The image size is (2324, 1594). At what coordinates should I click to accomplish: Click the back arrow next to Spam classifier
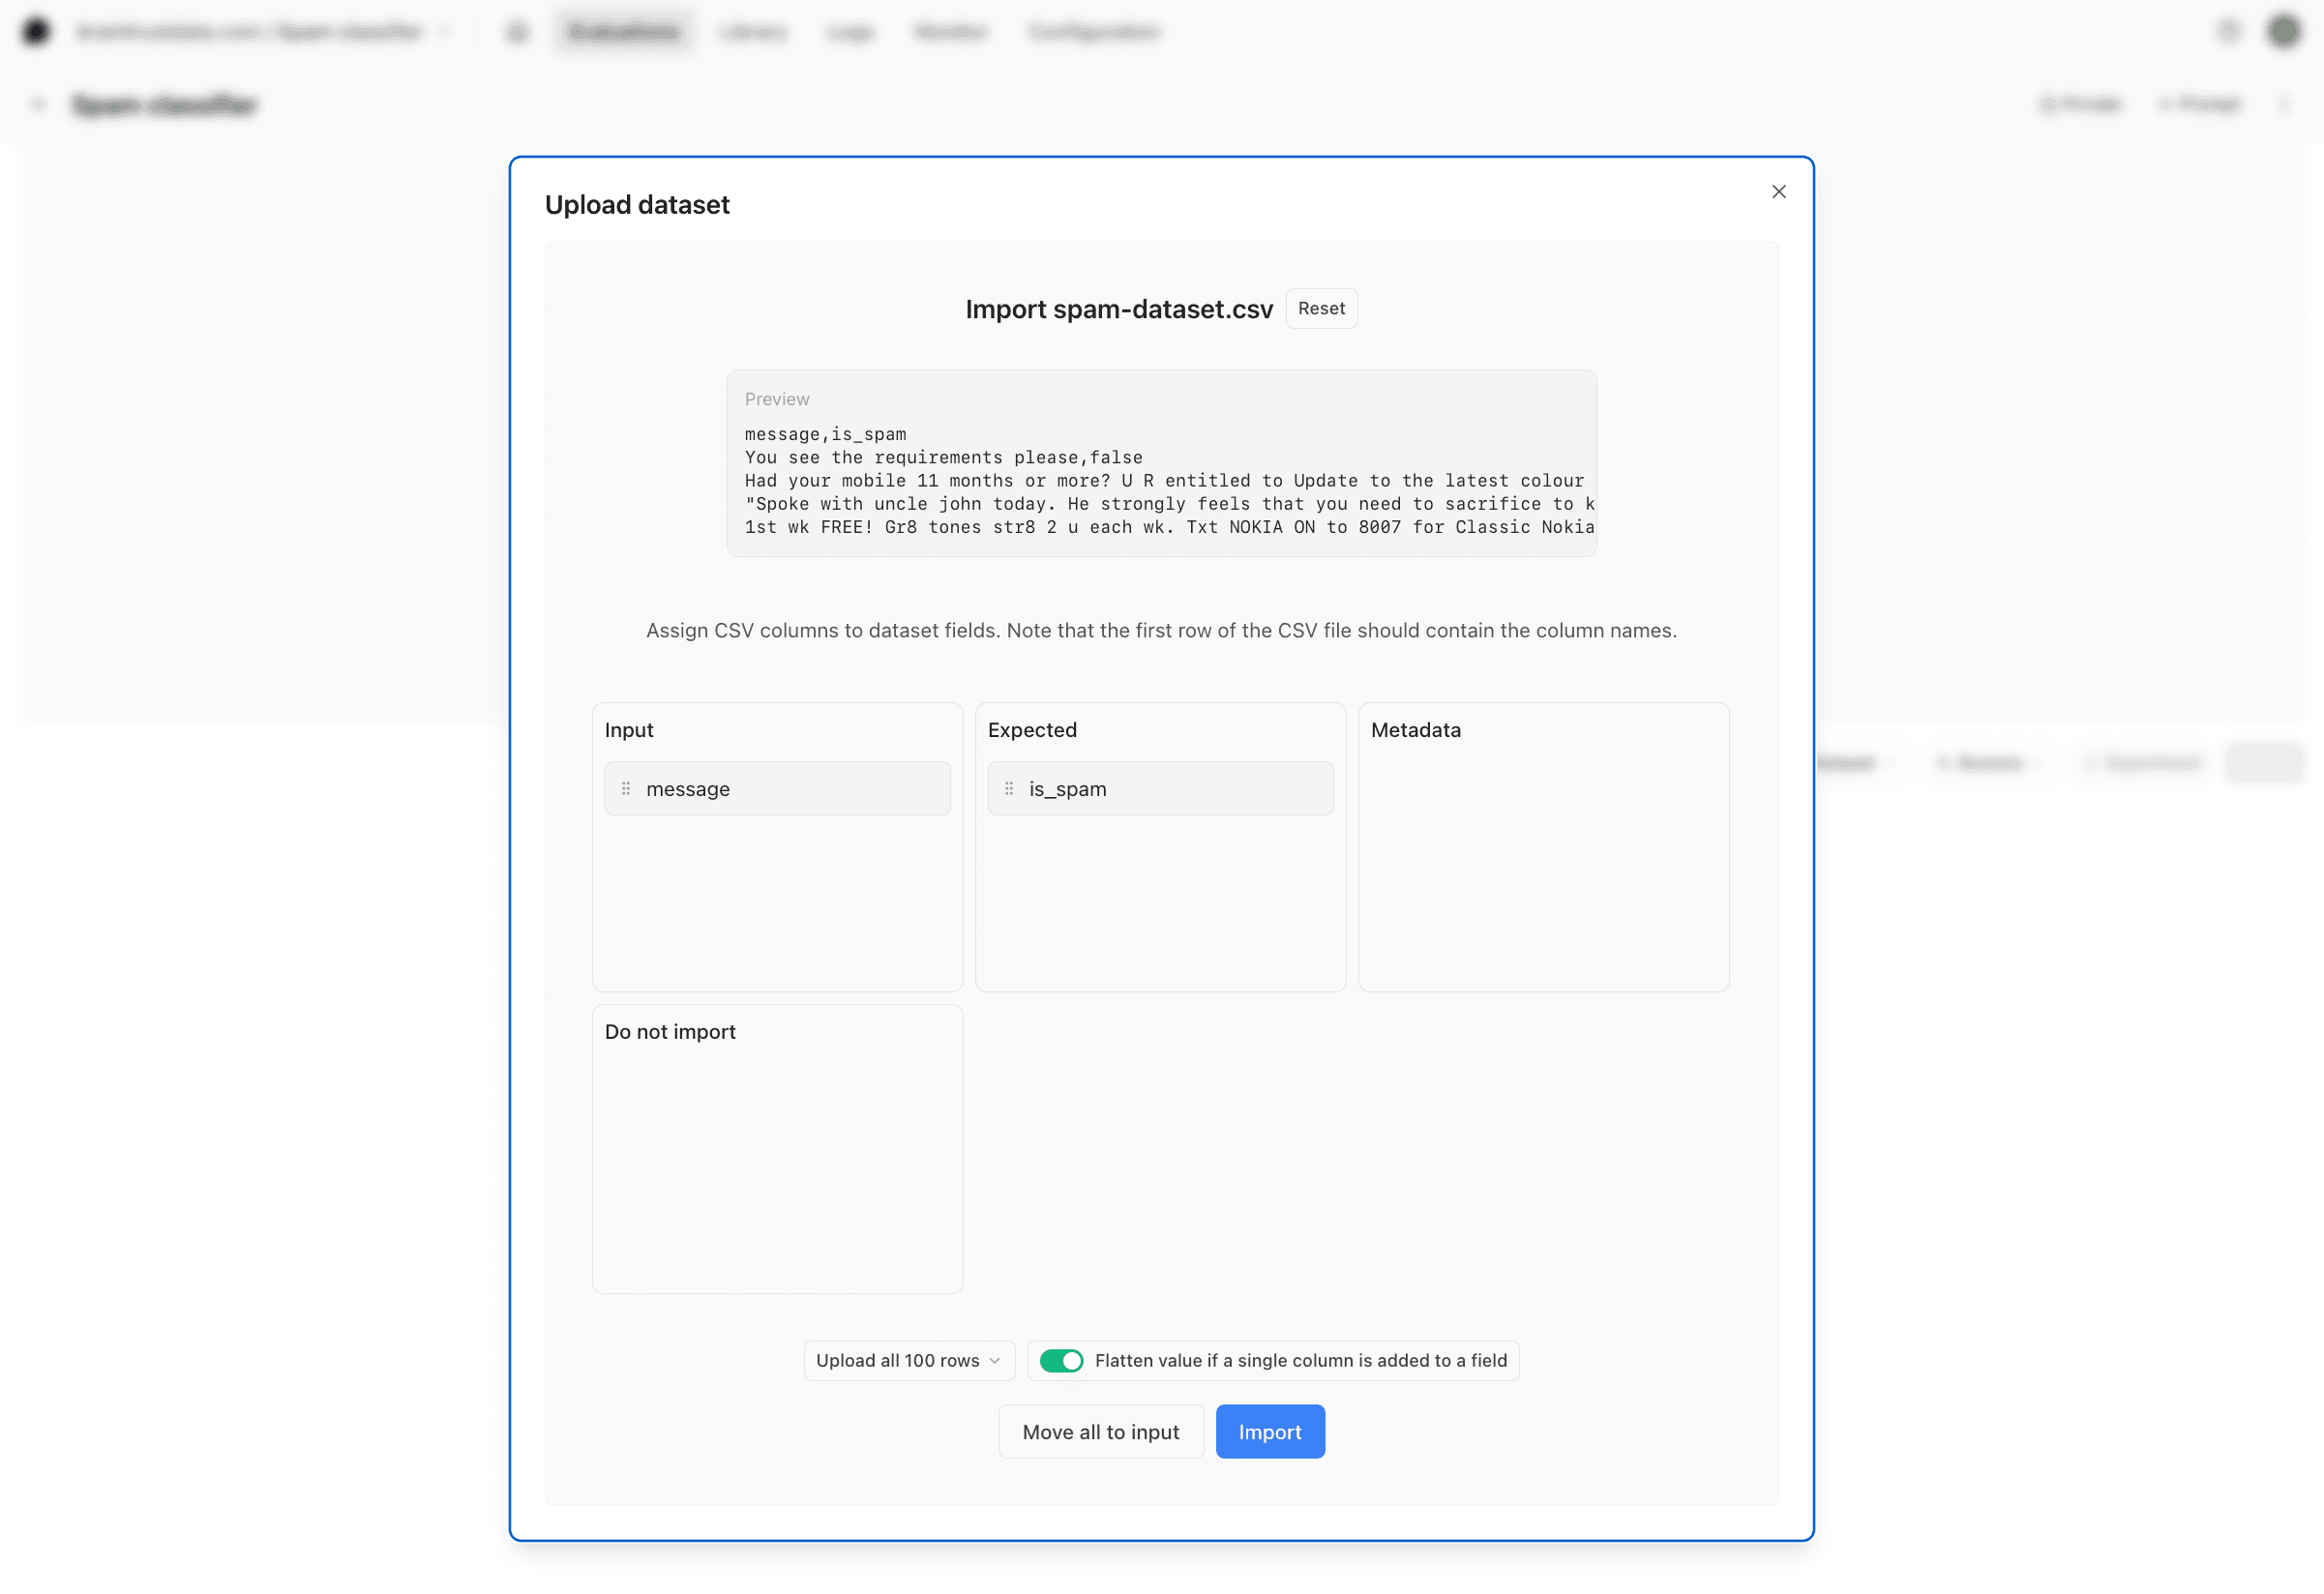tap(38, 104)
